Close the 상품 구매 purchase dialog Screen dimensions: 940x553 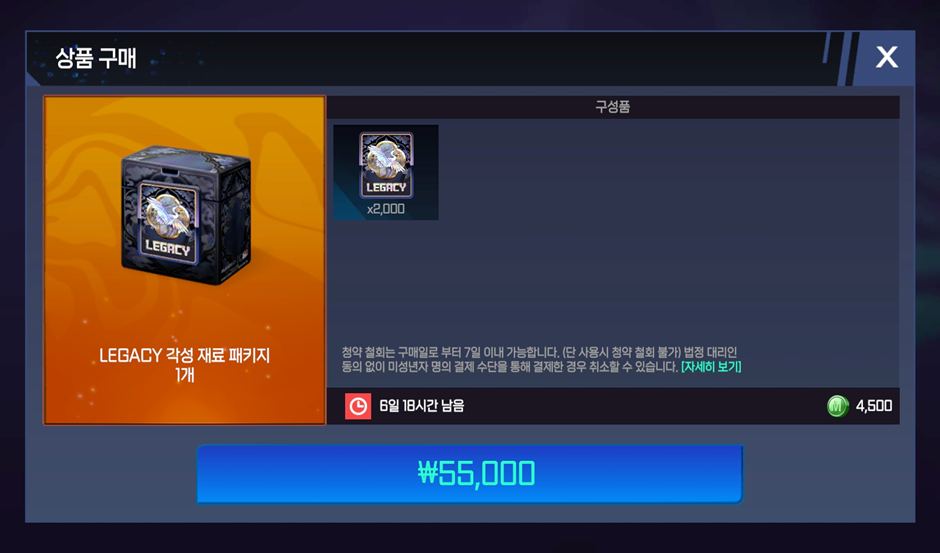coord(887,58)
